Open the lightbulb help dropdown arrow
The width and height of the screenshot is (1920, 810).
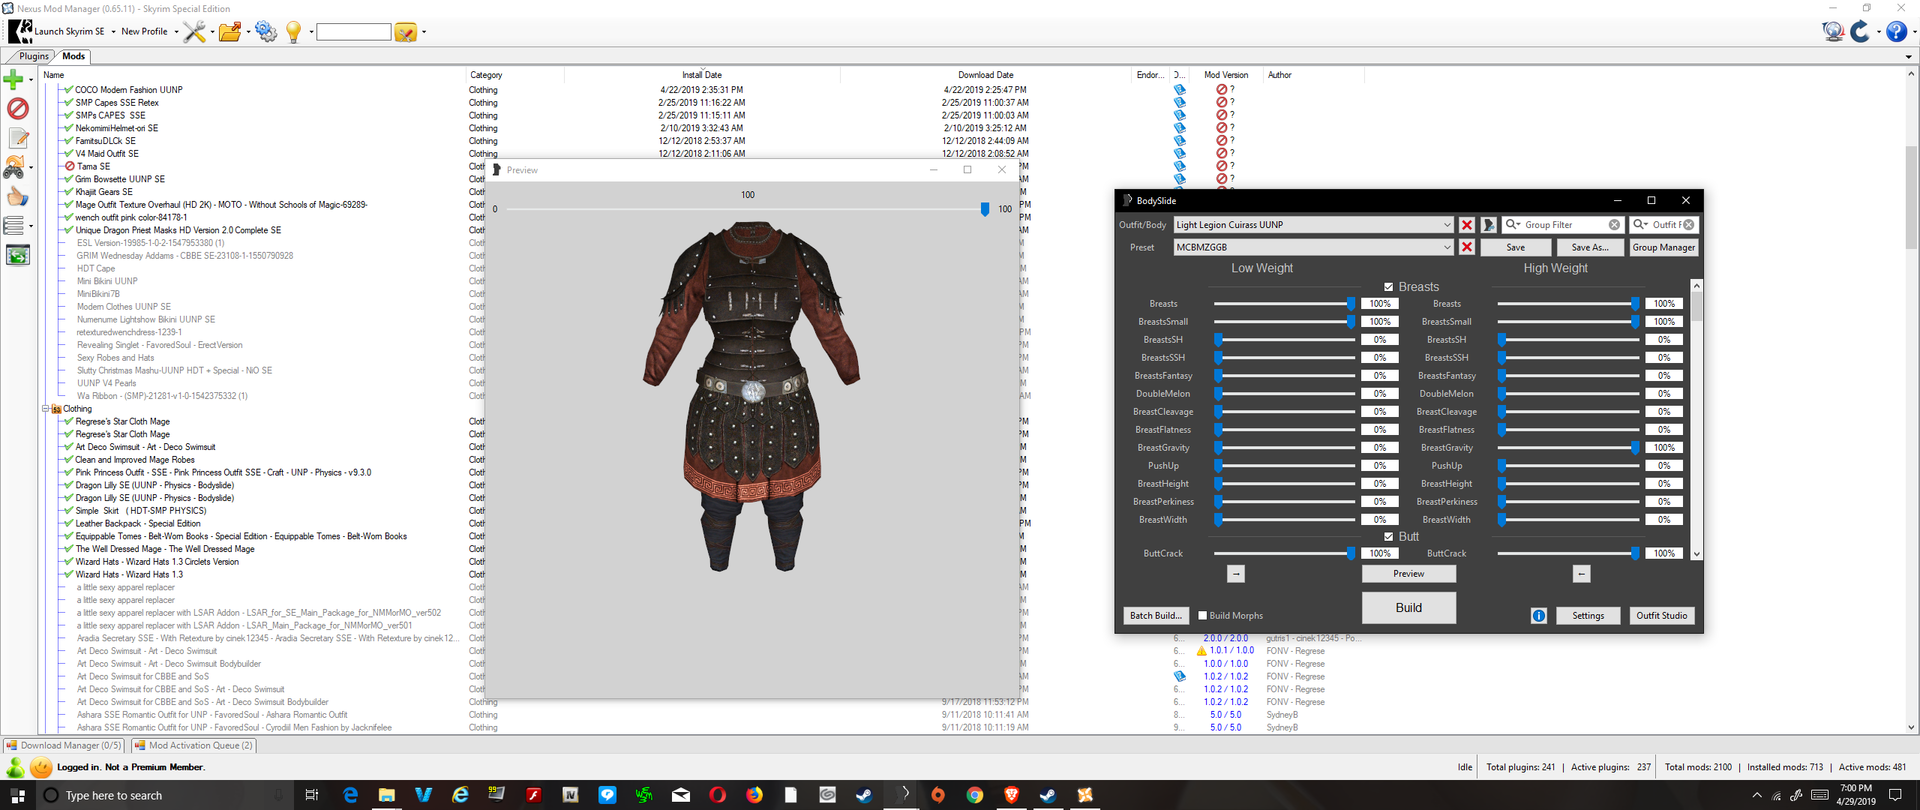pyautogui.click(x=311, y=32)
